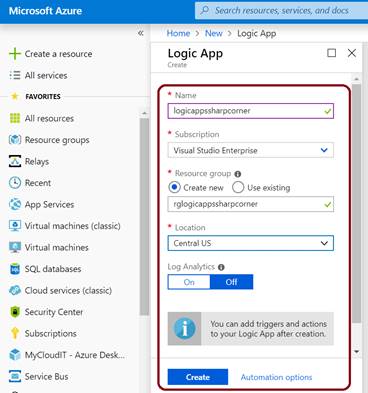Image resolution: width=368 pixels, height=393 pixels.
Task: Click the form scrollbar up arrow
Action: click(356, 79)
